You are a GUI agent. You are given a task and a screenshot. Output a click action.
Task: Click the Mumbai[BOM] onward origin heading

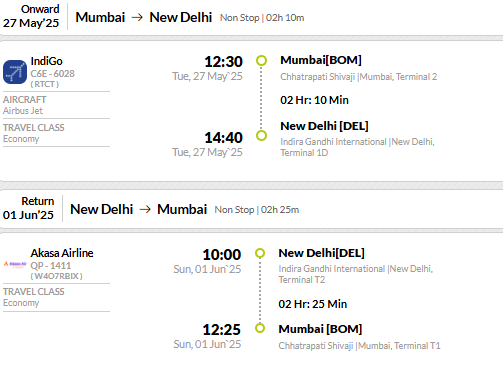pyautogui.click(x=321, y=60)
